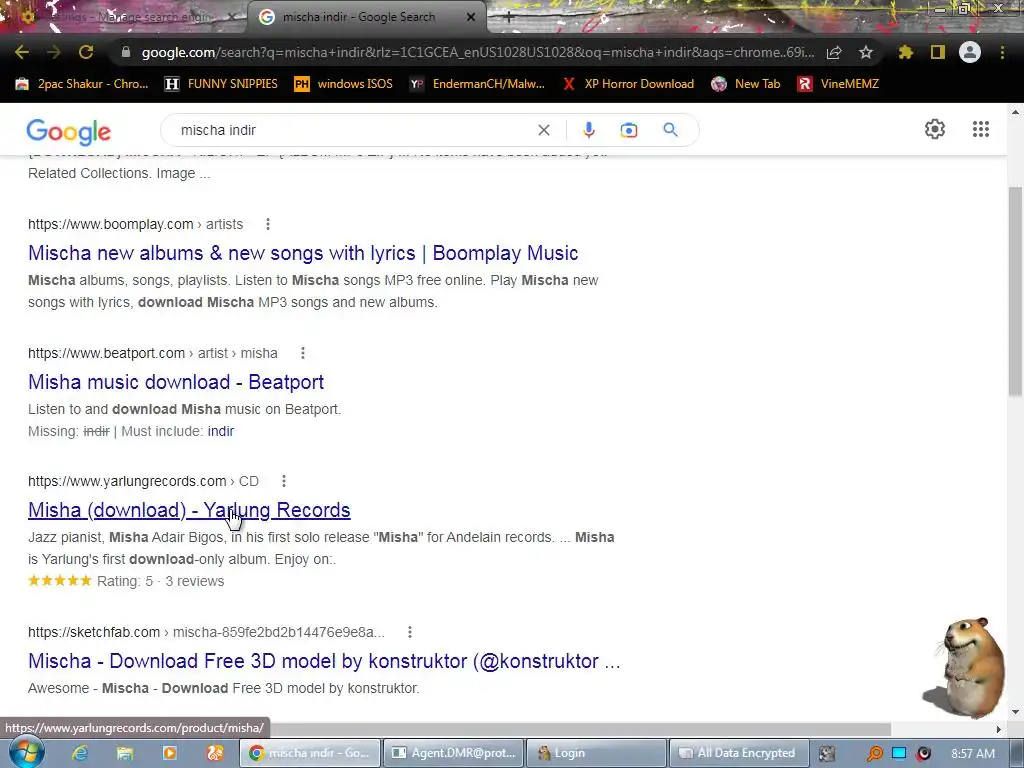
Task: Open Mischa Free 3D model Sketchfab link
Action: (324, 660)
